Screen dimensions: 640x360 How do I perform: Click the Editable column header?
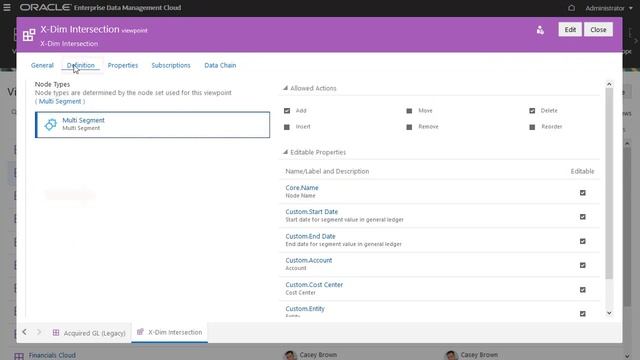(582, 171)
